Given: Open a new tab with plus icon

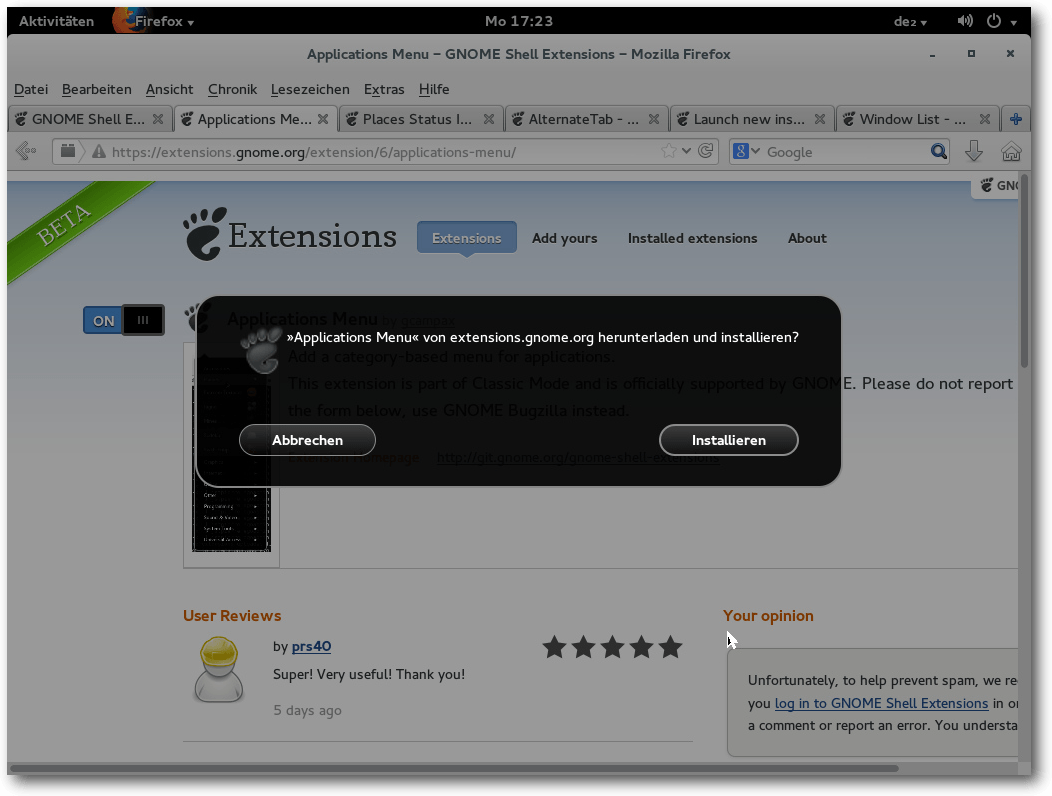Looking at the screenshot, I should coord(1016,119).
